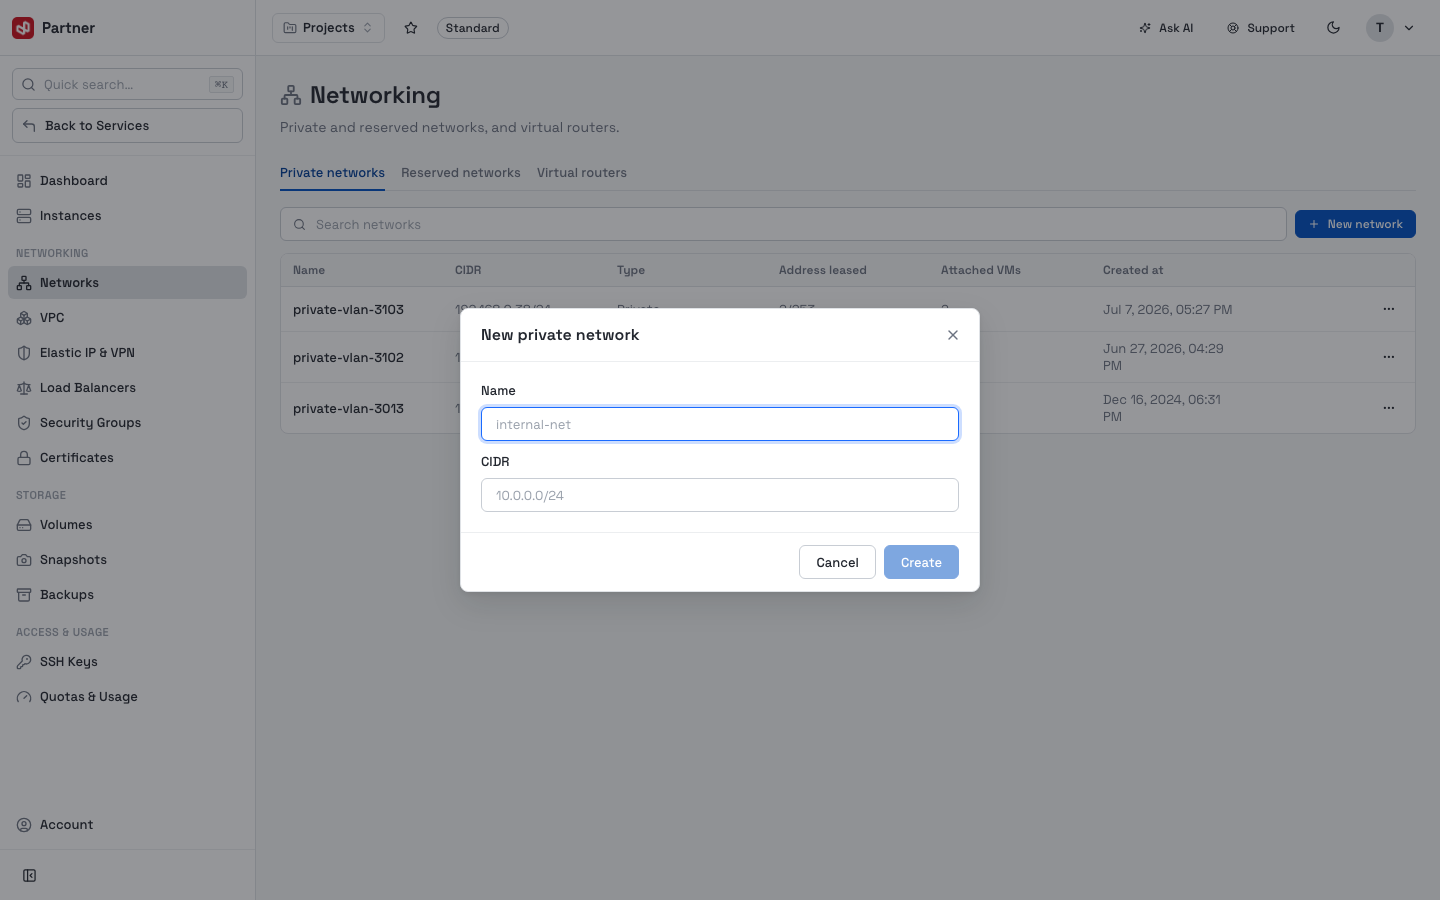Collapse the sidebar with the panel icon
The height and width of the screenshot is (900, 1440).
(30, 876)
